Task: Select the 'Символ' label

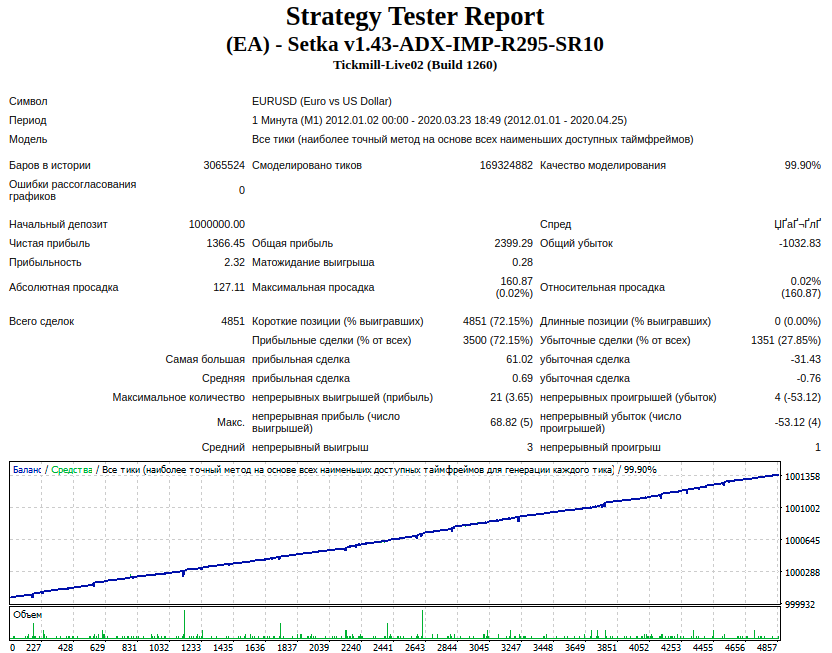Action: tap(28, 101)
